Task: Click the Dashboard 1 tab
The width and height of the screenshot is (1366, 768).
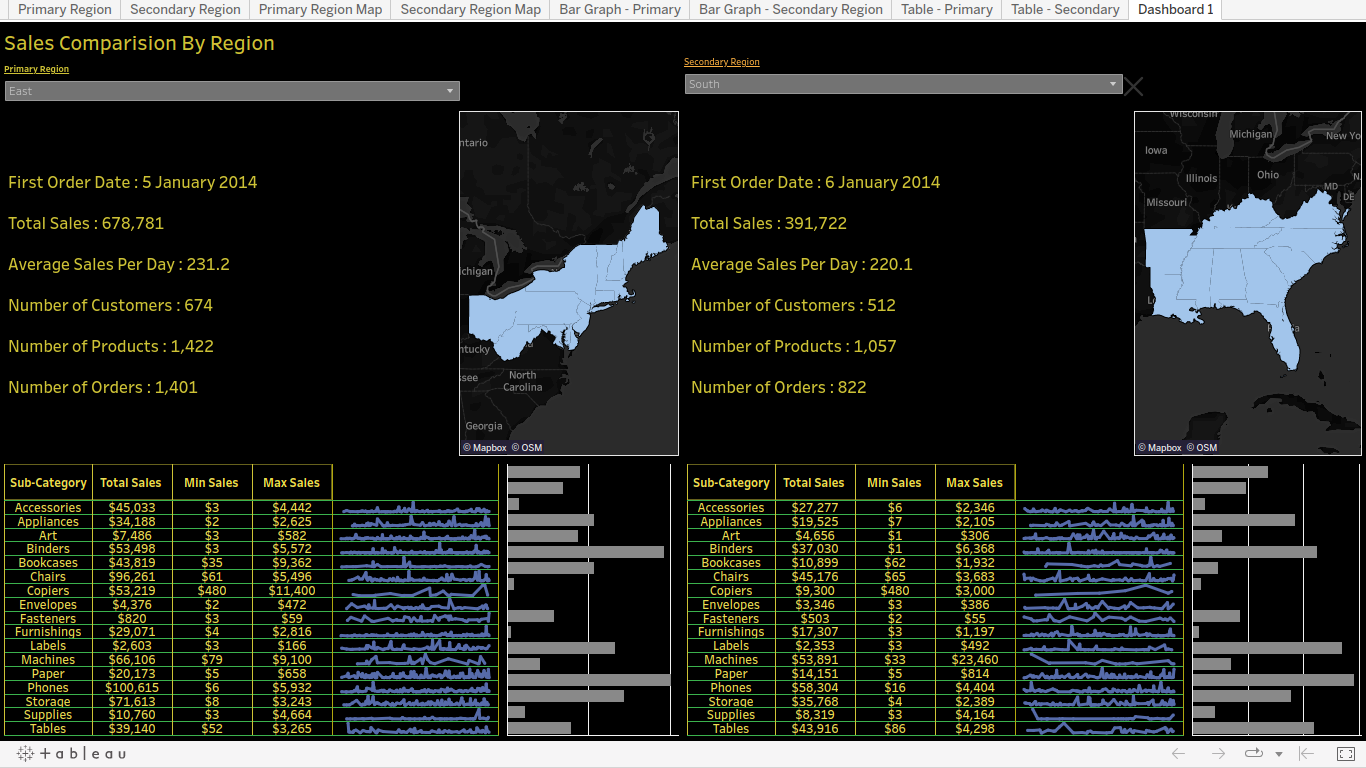Action: (x=1175, y=9)
